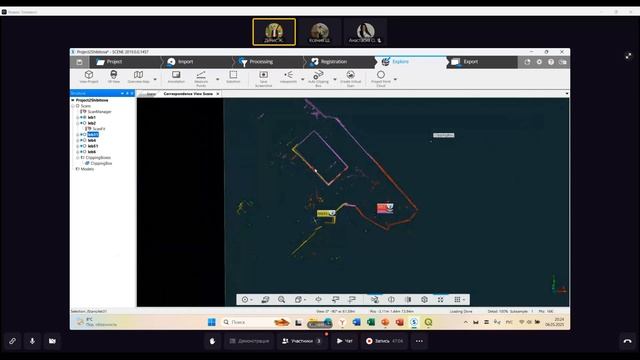Open the View Project tool

89,77
